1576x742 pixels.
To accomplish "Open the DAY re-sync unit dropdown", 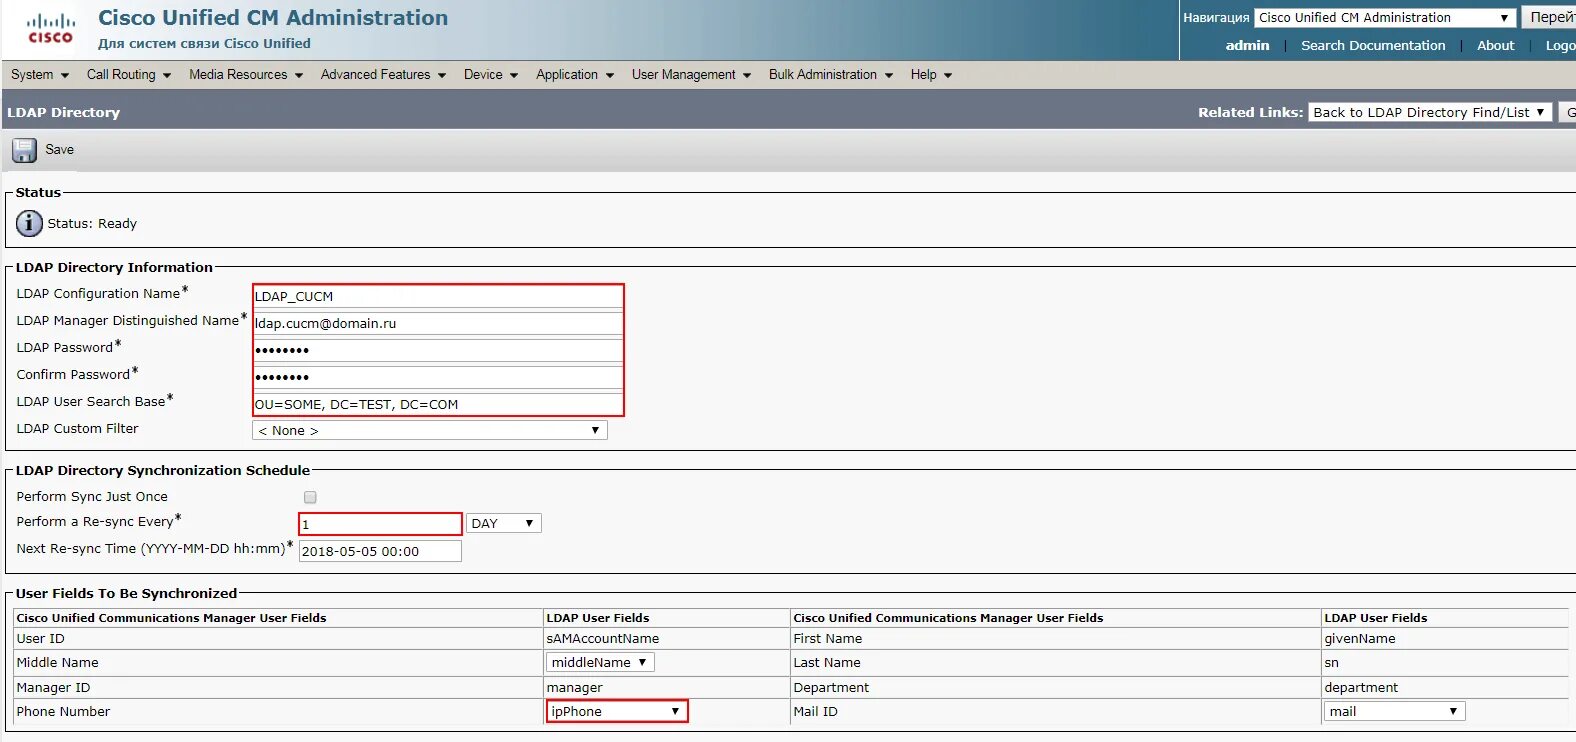I will [x=504, y=523].
